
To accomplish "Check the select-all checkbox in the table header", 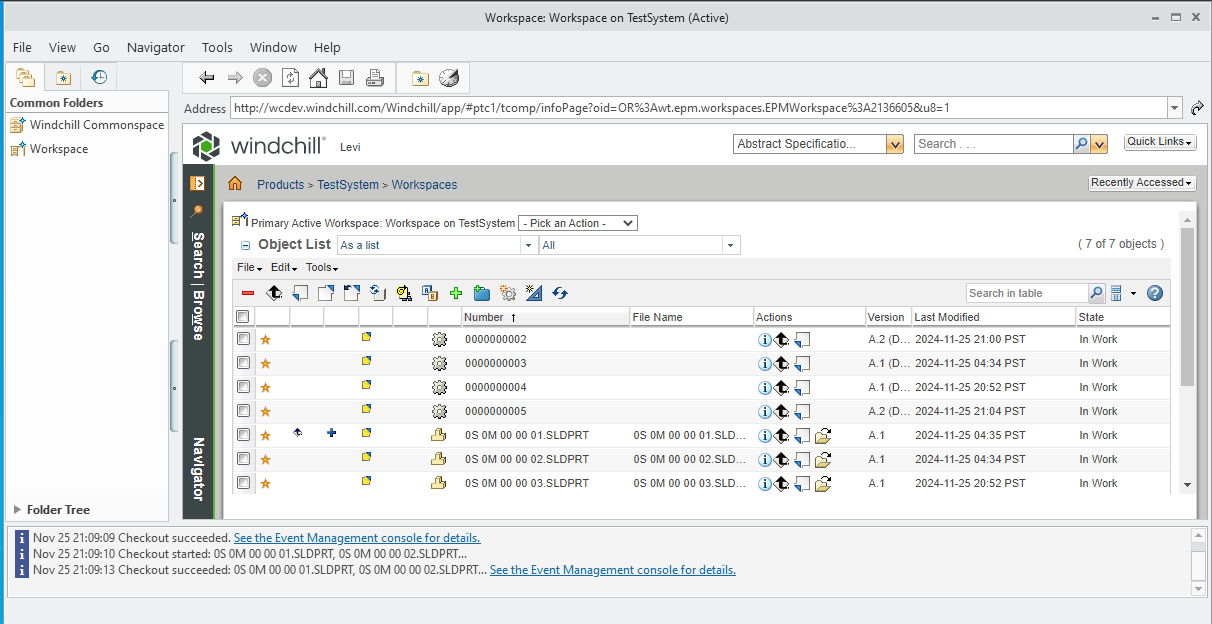I will [242, 316].
